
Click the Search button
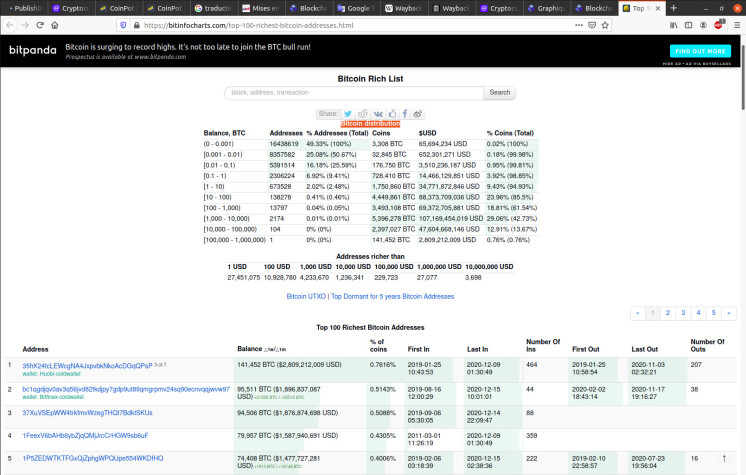500,92
